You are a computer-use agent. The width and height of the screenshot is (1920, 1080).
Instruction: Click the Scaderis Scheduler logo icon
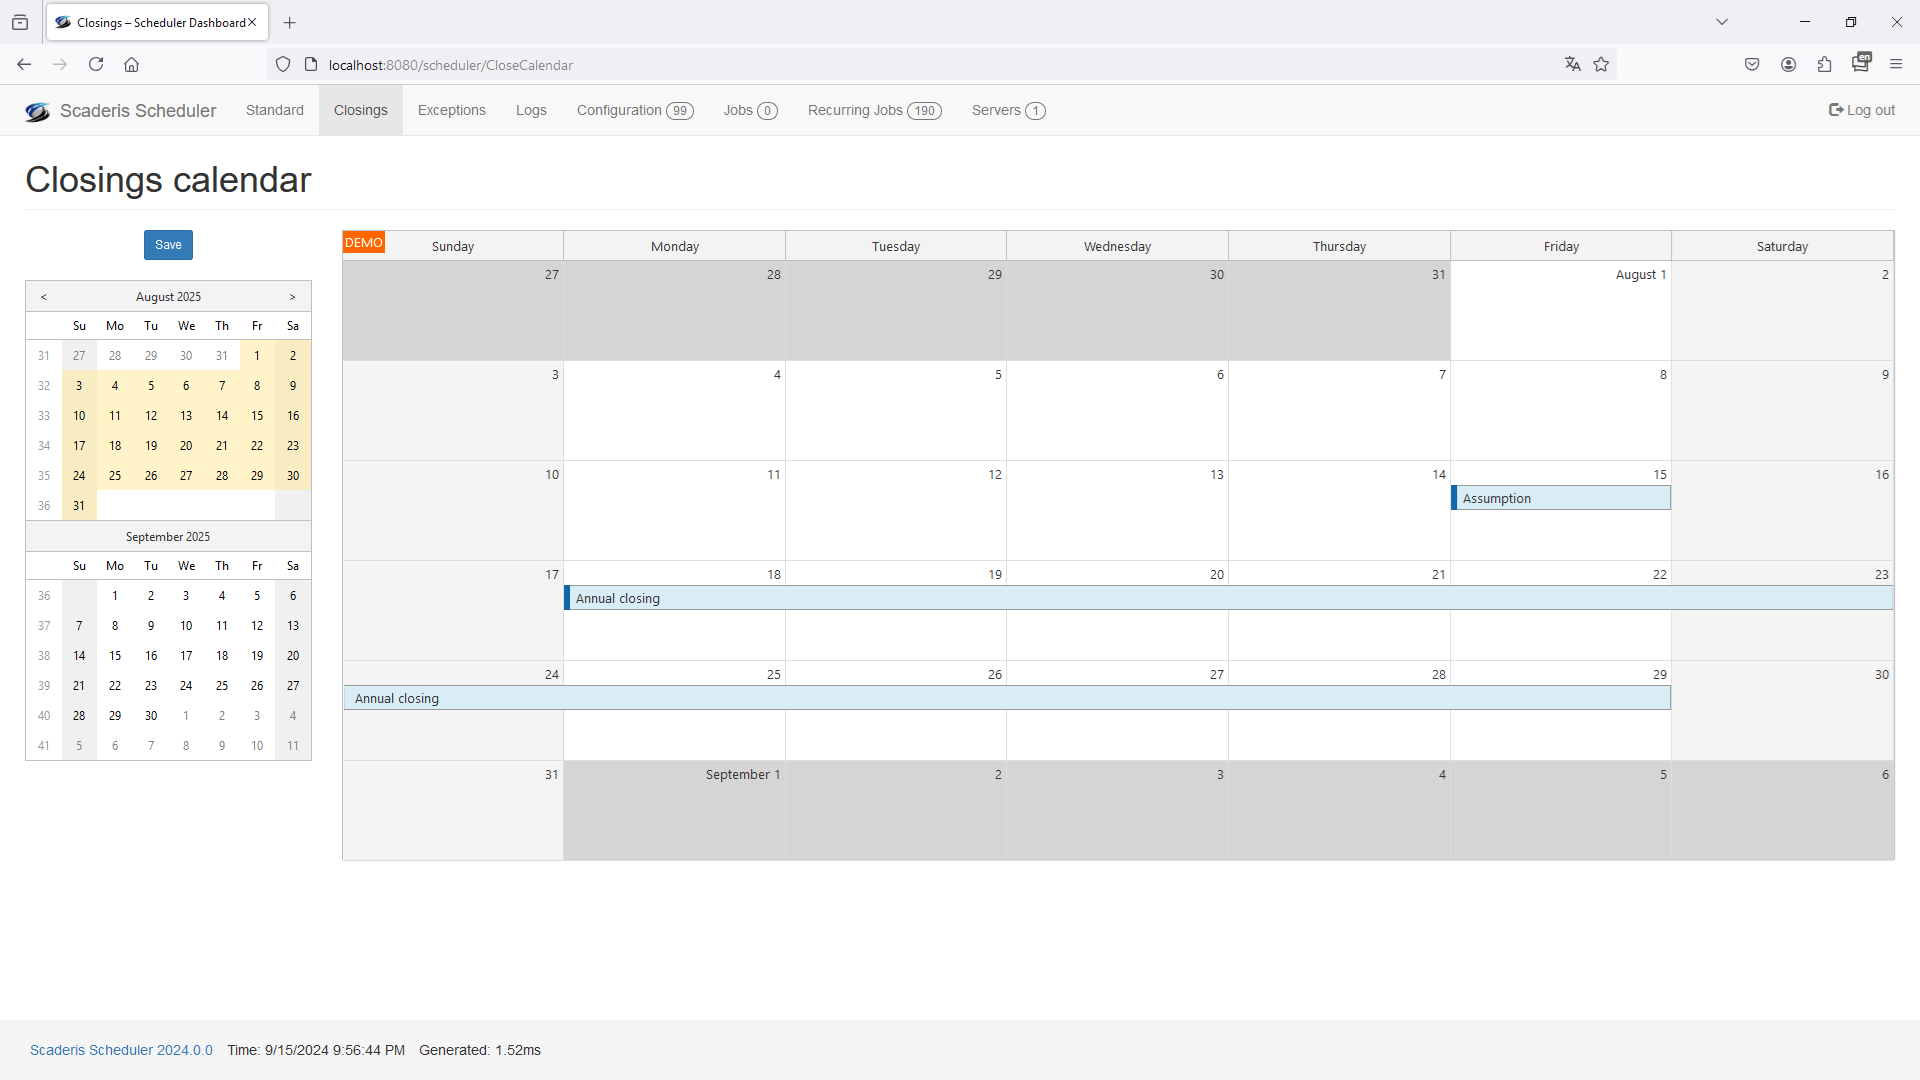pyautogui.click(x=38, y=112)
